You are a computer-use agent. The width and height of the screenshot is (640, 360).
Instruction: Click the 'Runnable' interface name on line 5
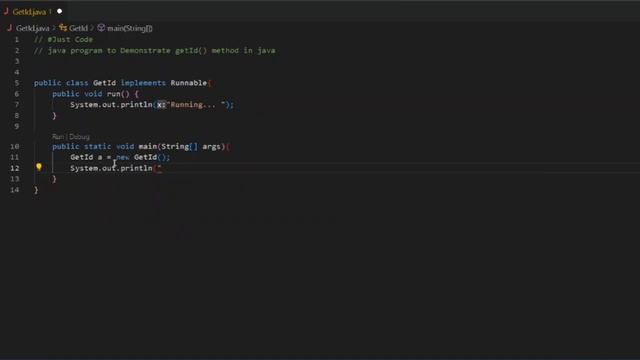click(189, 83)
